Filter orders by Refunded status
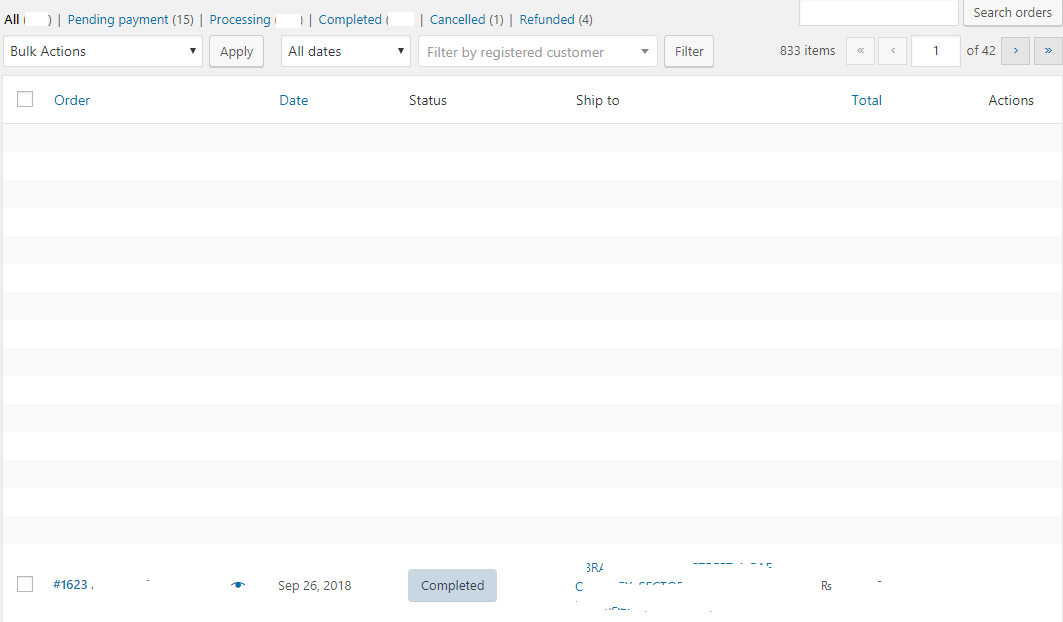 [x=547, y=20]
